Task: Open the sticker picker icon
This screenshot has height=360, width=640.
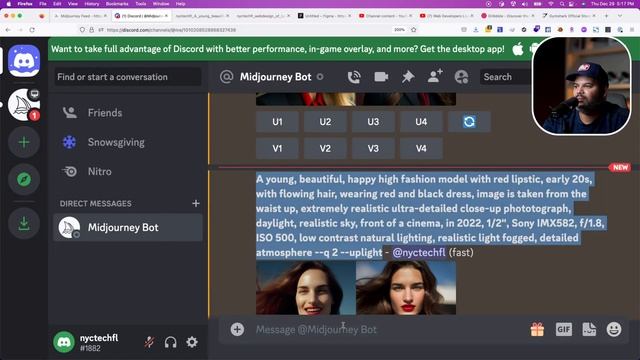Action: [x=589, y=329]
